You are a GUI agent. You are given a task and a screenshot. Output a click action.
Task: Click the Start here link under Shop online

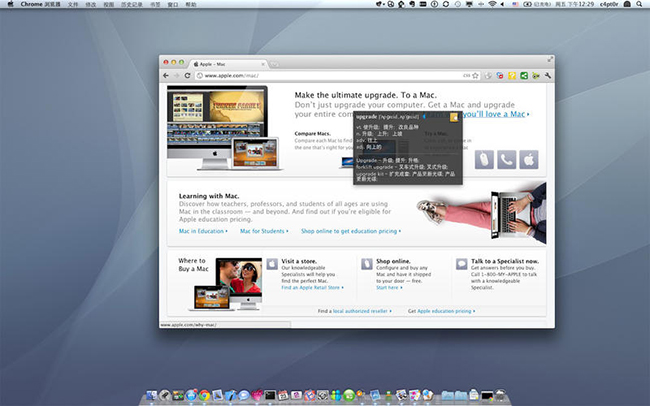[x=389, y=287]
